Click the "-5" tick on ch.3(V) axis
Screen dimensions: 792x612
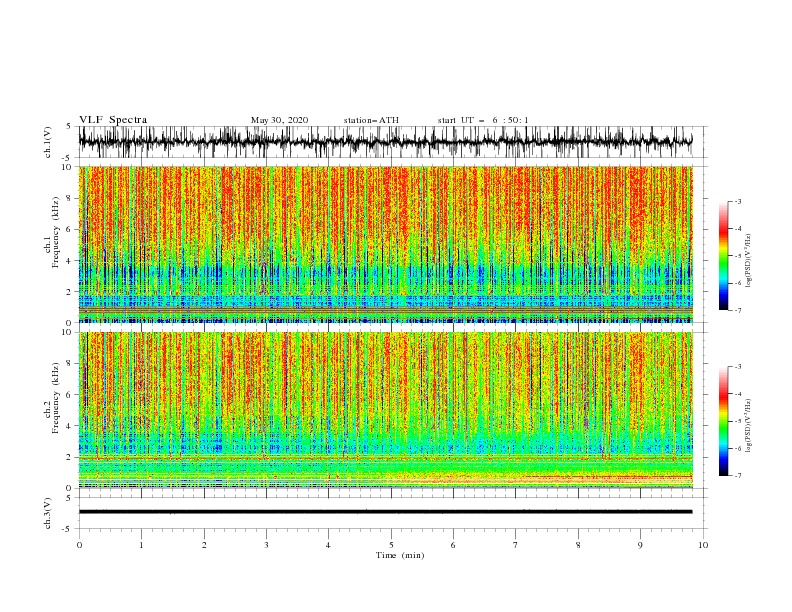(67, 529)
